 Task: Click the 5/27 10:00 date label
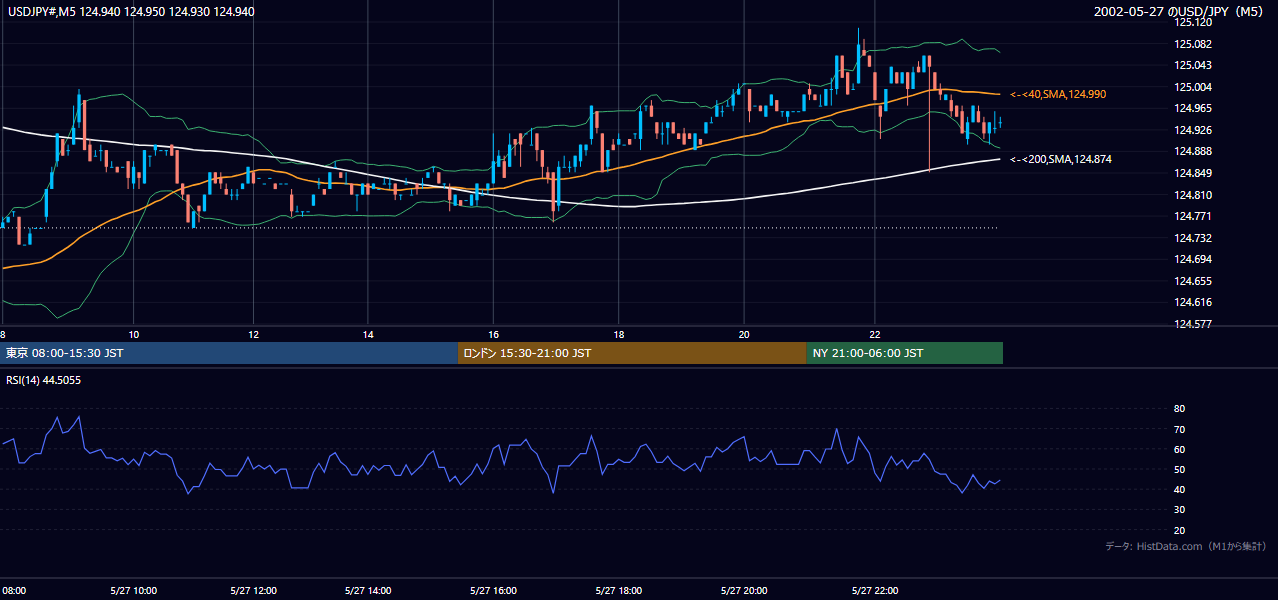pyautogui.click(x=133, y=590)
